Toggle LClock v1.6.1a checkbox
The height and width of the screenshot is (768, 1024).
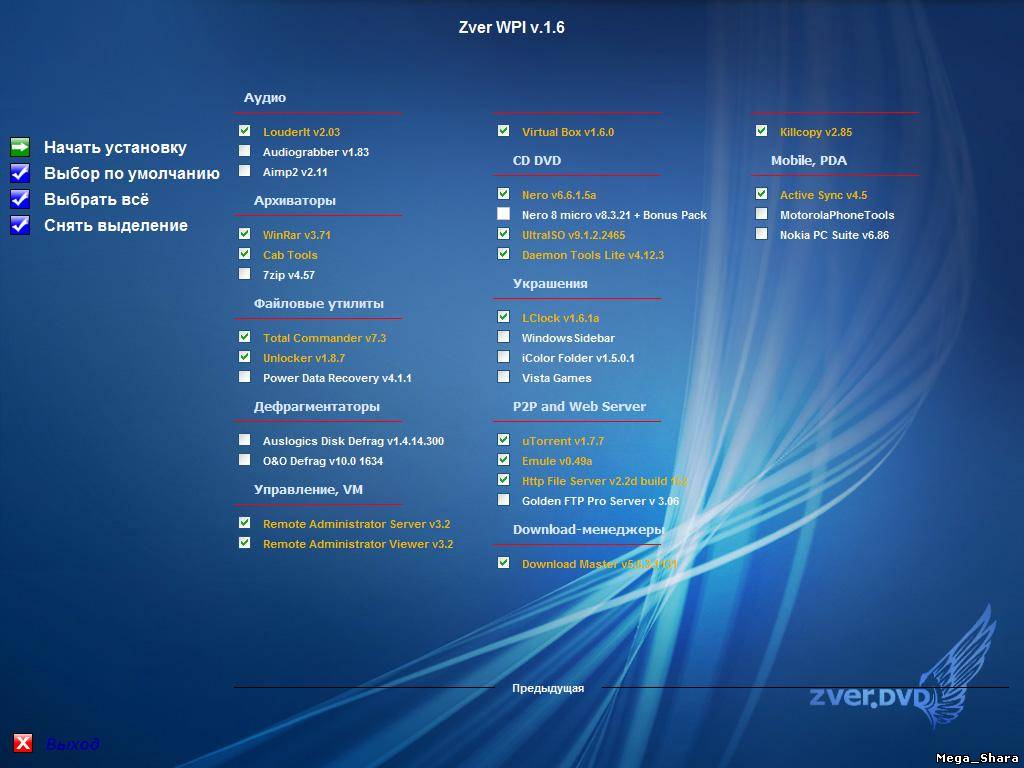pyautogui.click(x=503, y=317)
